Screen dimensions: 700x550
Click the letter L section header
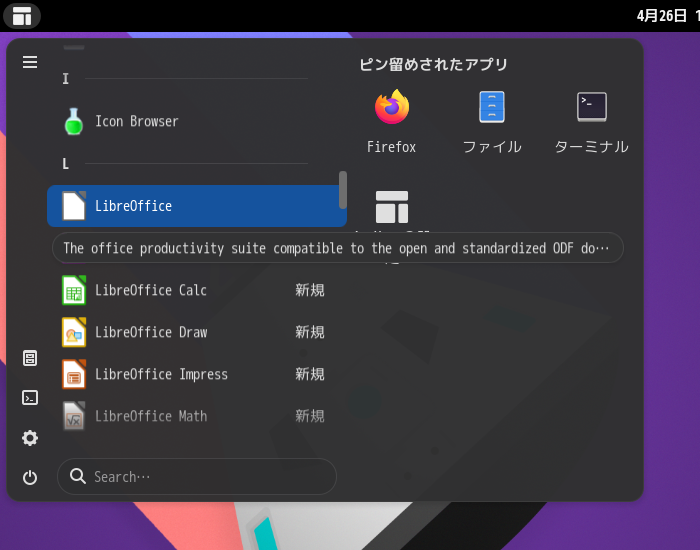(x=66, y=163)
